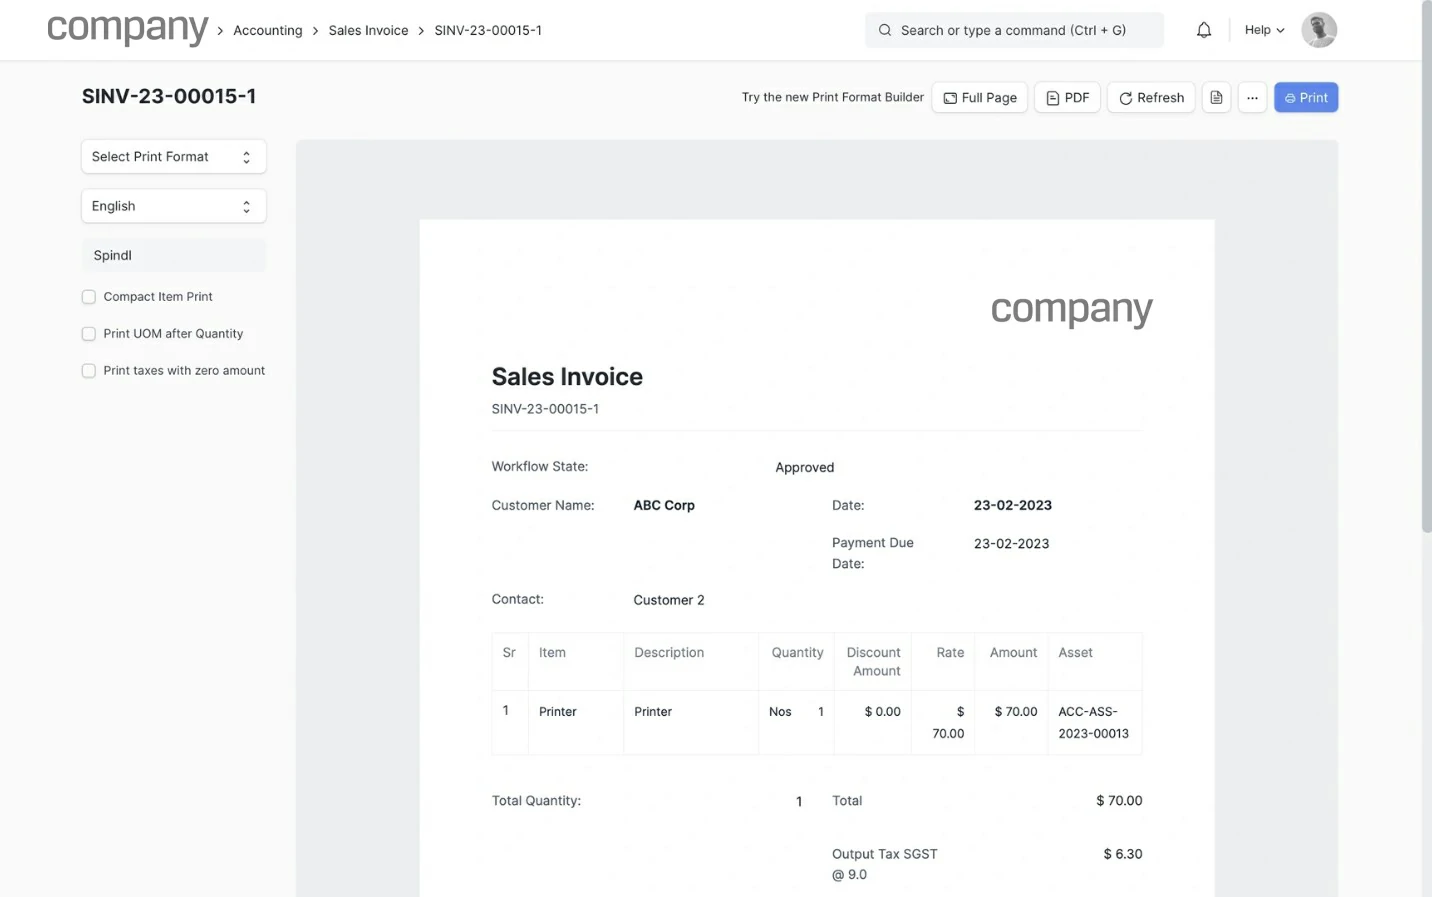Open print preview in Full Page

(979, 98)
